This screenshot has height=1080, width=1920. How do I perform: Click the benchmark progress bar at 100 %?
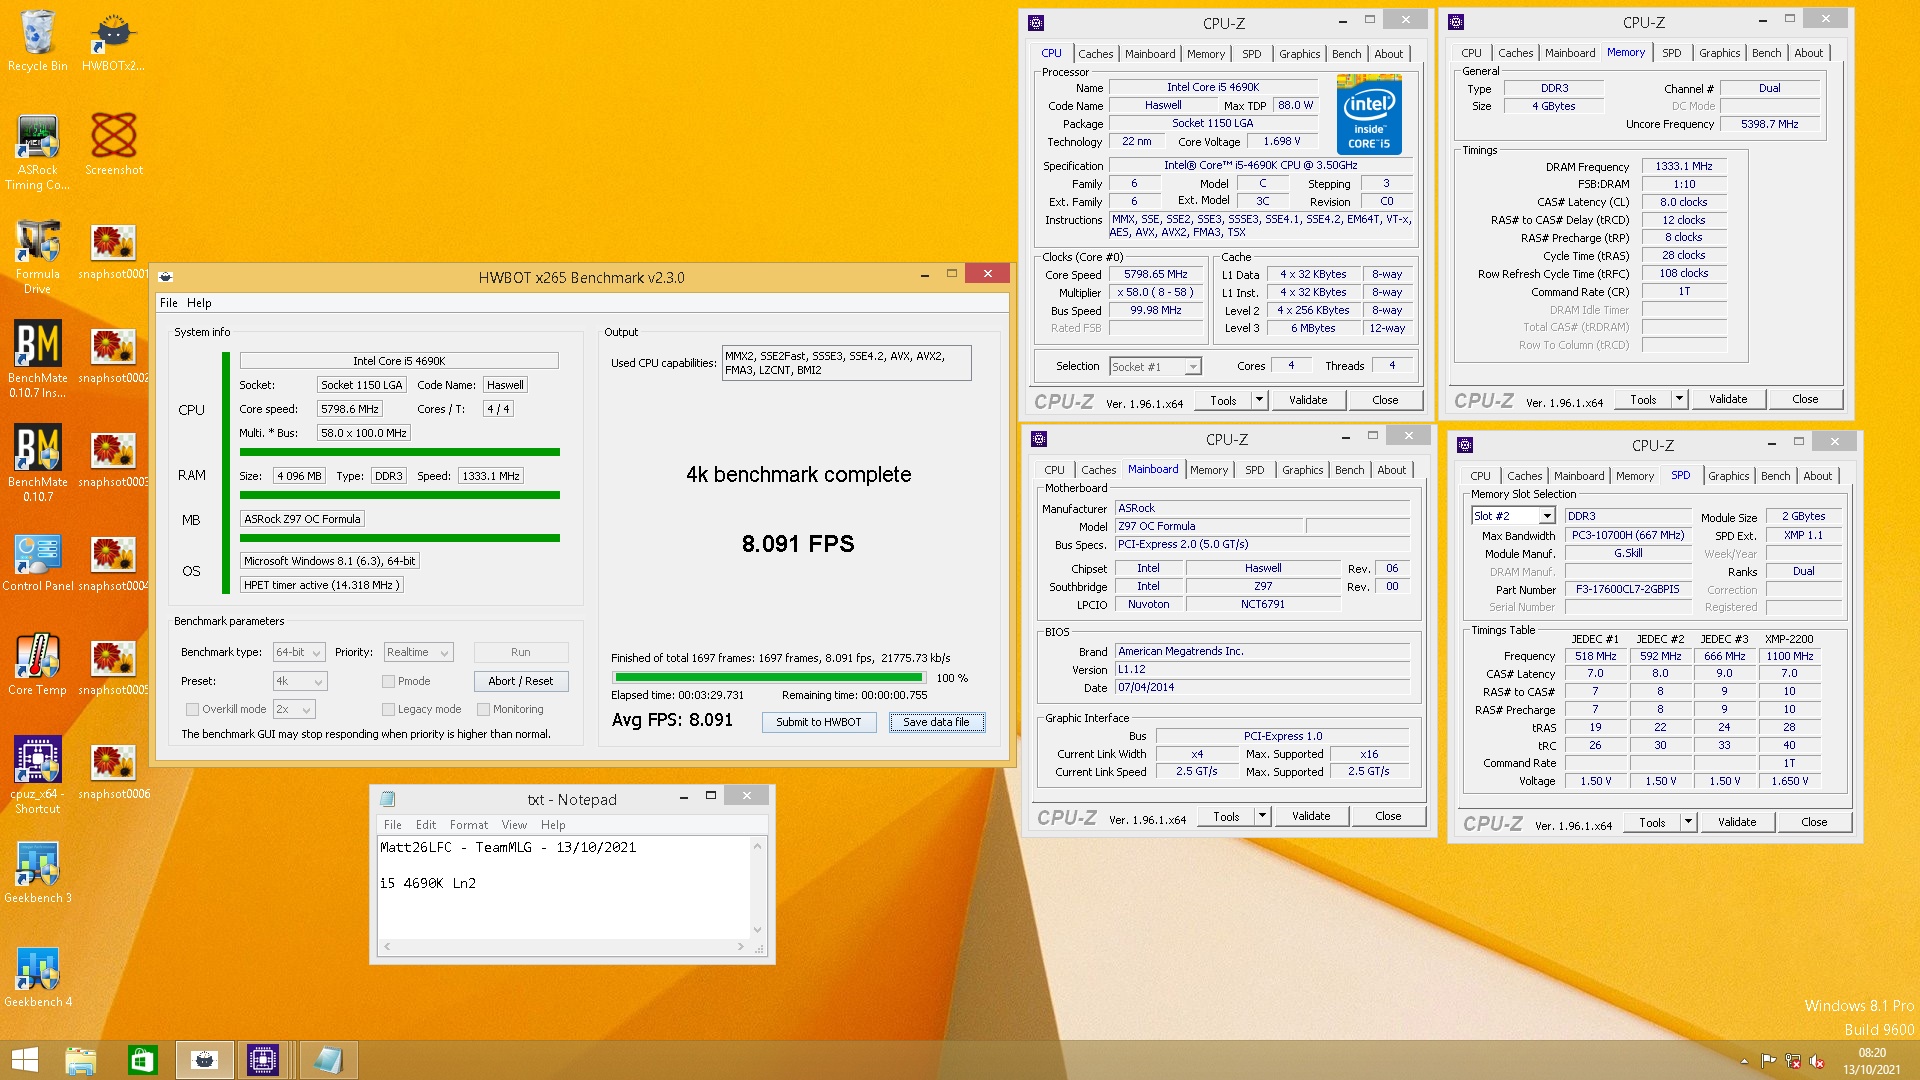(770, 678)
